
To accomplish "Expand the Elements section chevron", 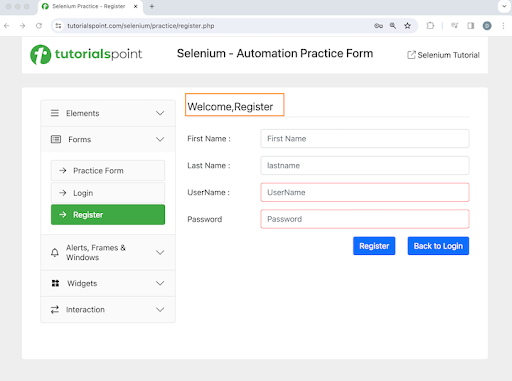I will (x=160, y=113).
